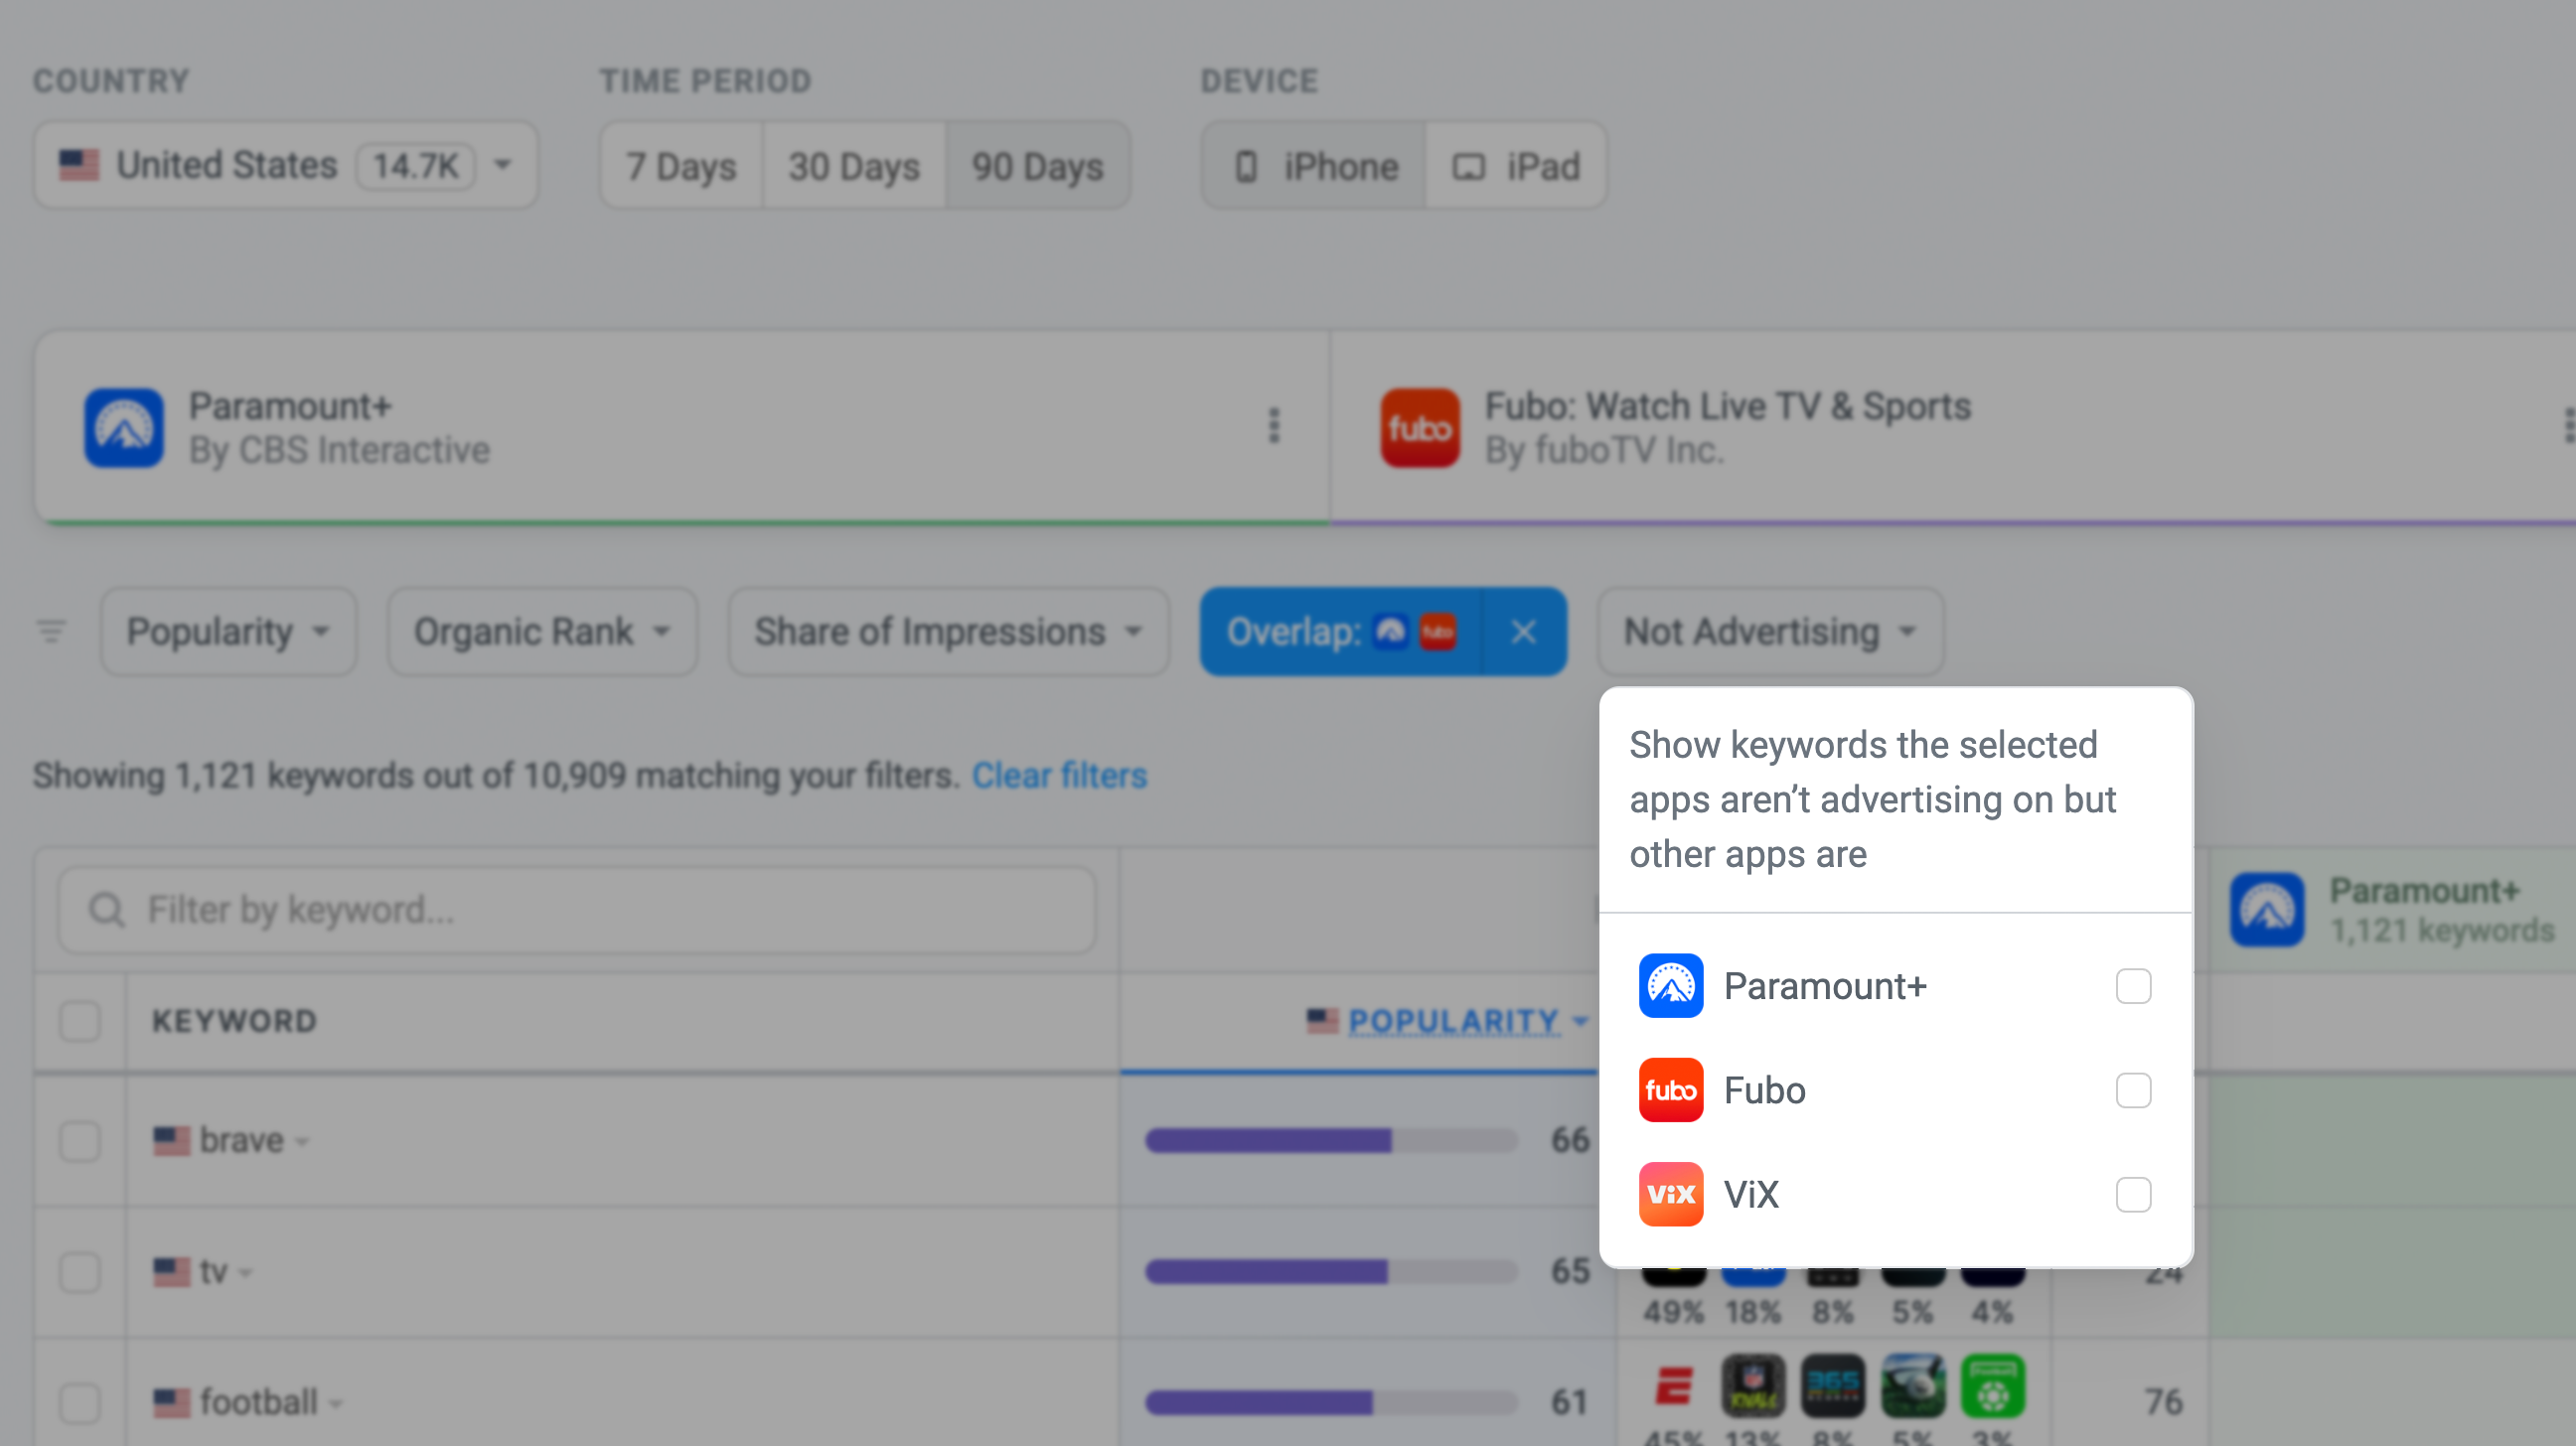Expand the United States country selector
This screenshot has width=2576, height=1446.
(x=285, y=165)
